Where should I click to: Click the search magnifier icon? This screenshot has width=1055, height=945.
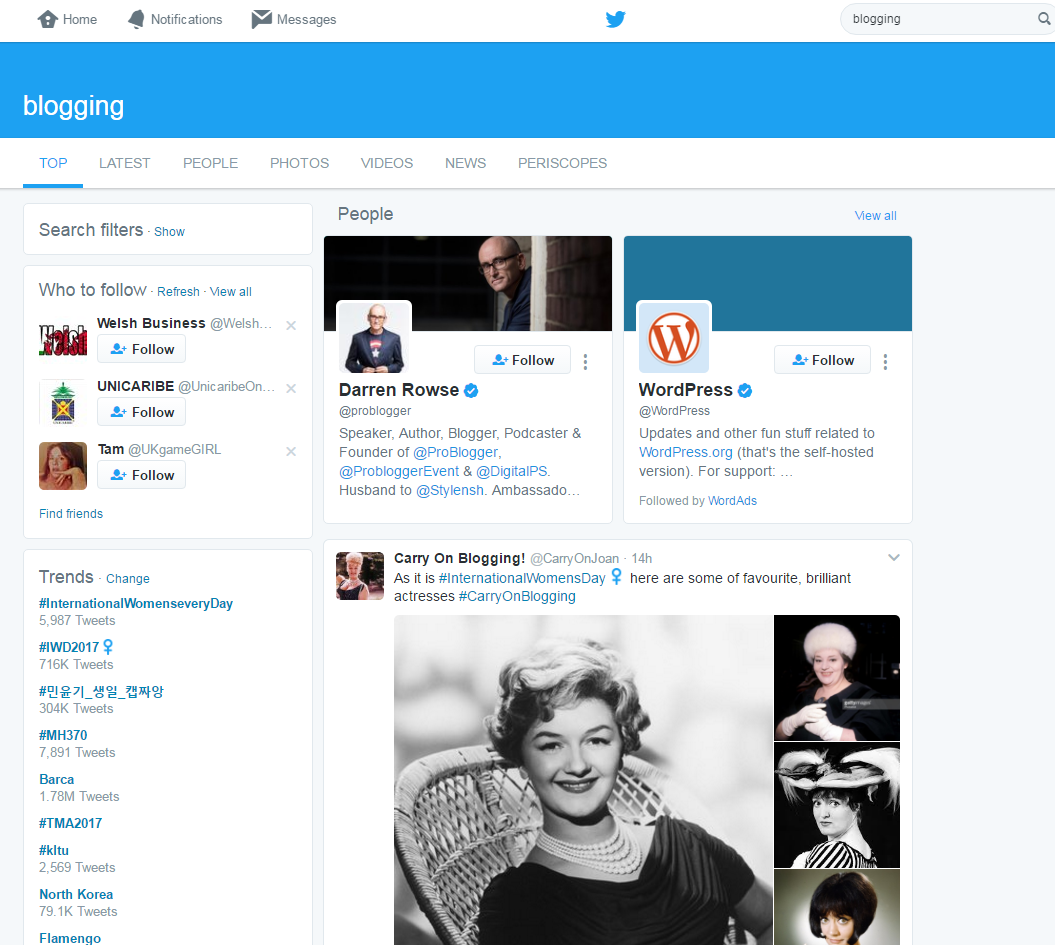pos(1044,19)
